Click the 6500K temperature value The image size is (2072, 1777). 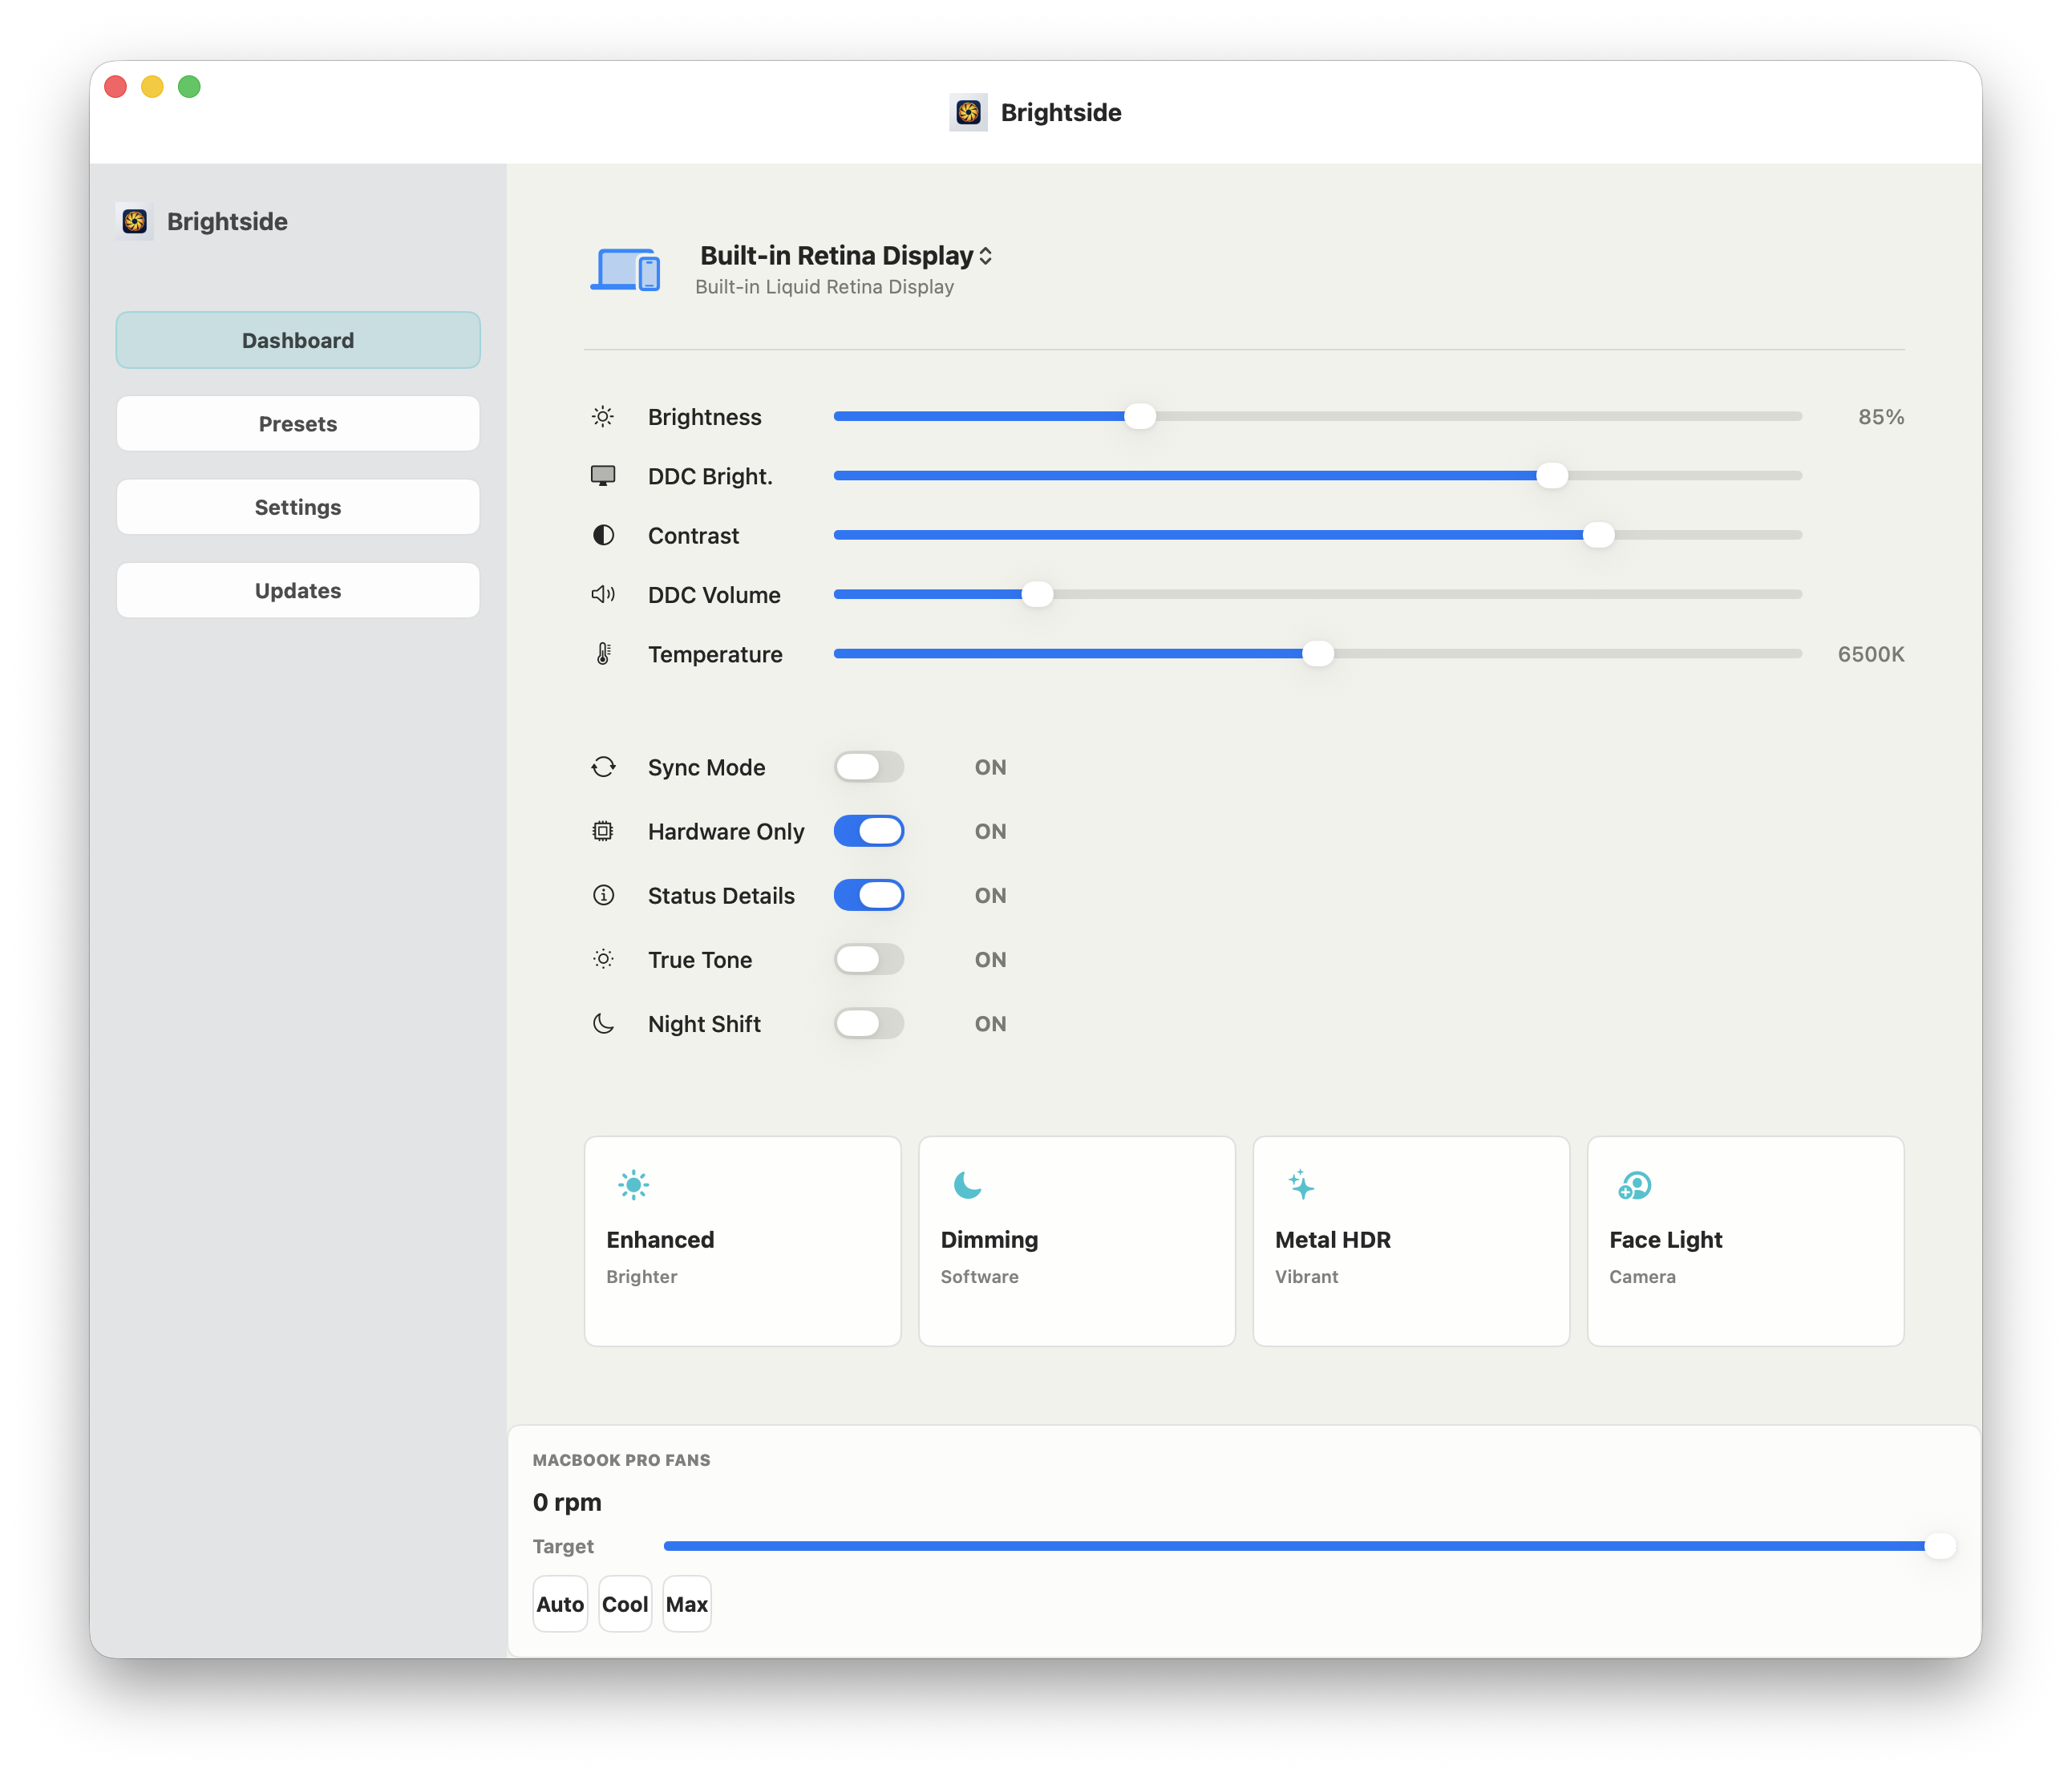[1871, 654]
